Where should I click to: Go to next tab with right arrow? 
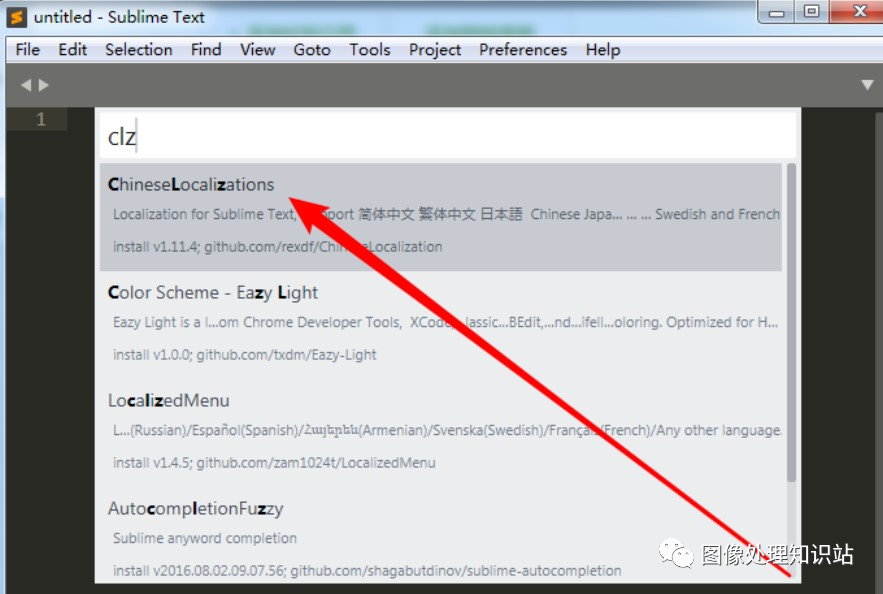pos(44,85)
